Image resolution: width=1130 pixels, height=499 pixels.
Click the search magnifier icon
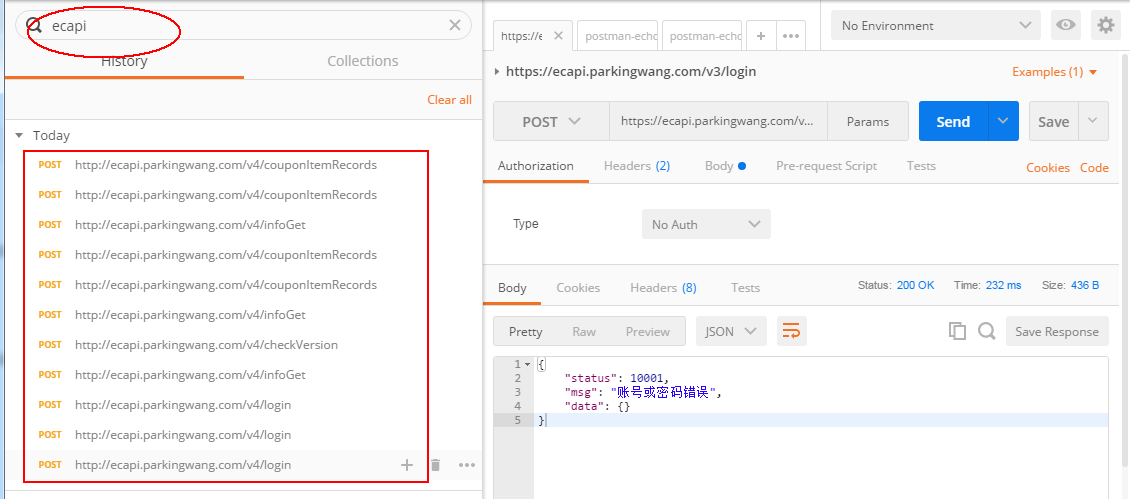click(x=35, y=26)
